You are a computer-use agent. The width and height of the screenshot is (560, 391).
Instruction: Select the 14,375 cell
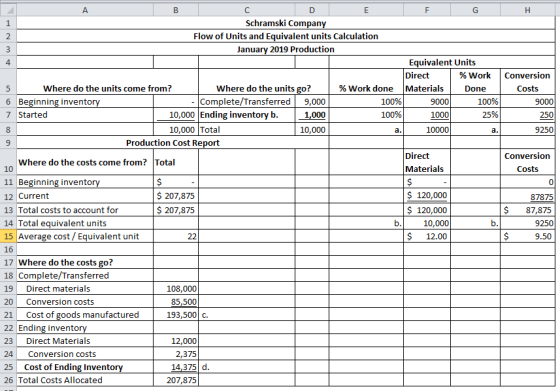pos(176,367)
